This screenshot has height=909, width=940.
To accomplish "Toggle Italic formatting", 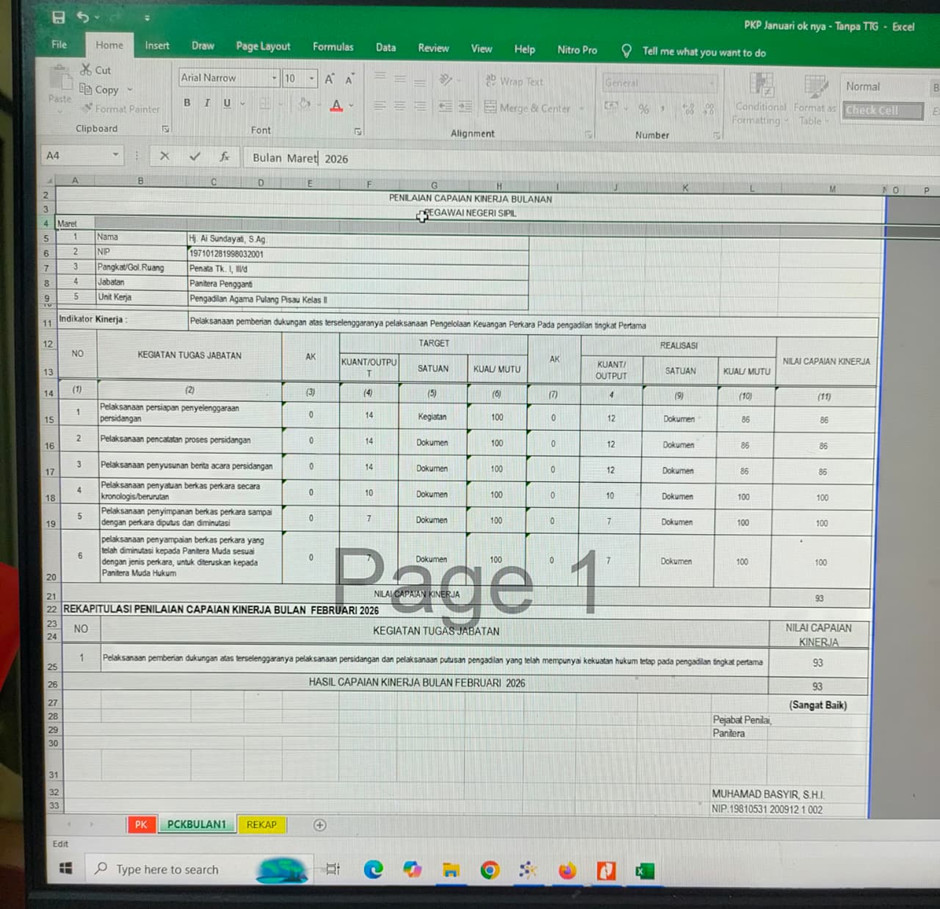I will (207, 104).
